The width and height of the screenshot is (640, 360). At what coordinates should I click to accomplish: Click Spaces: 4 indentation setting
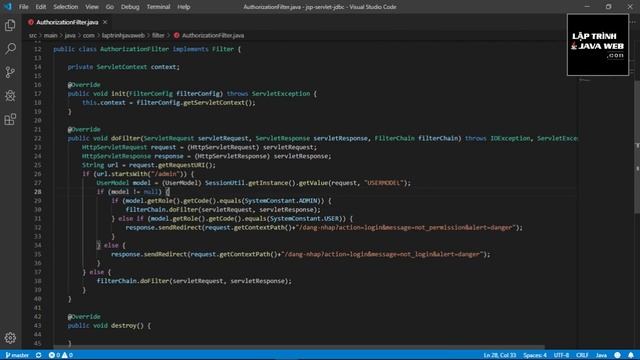tap(535, 355)
